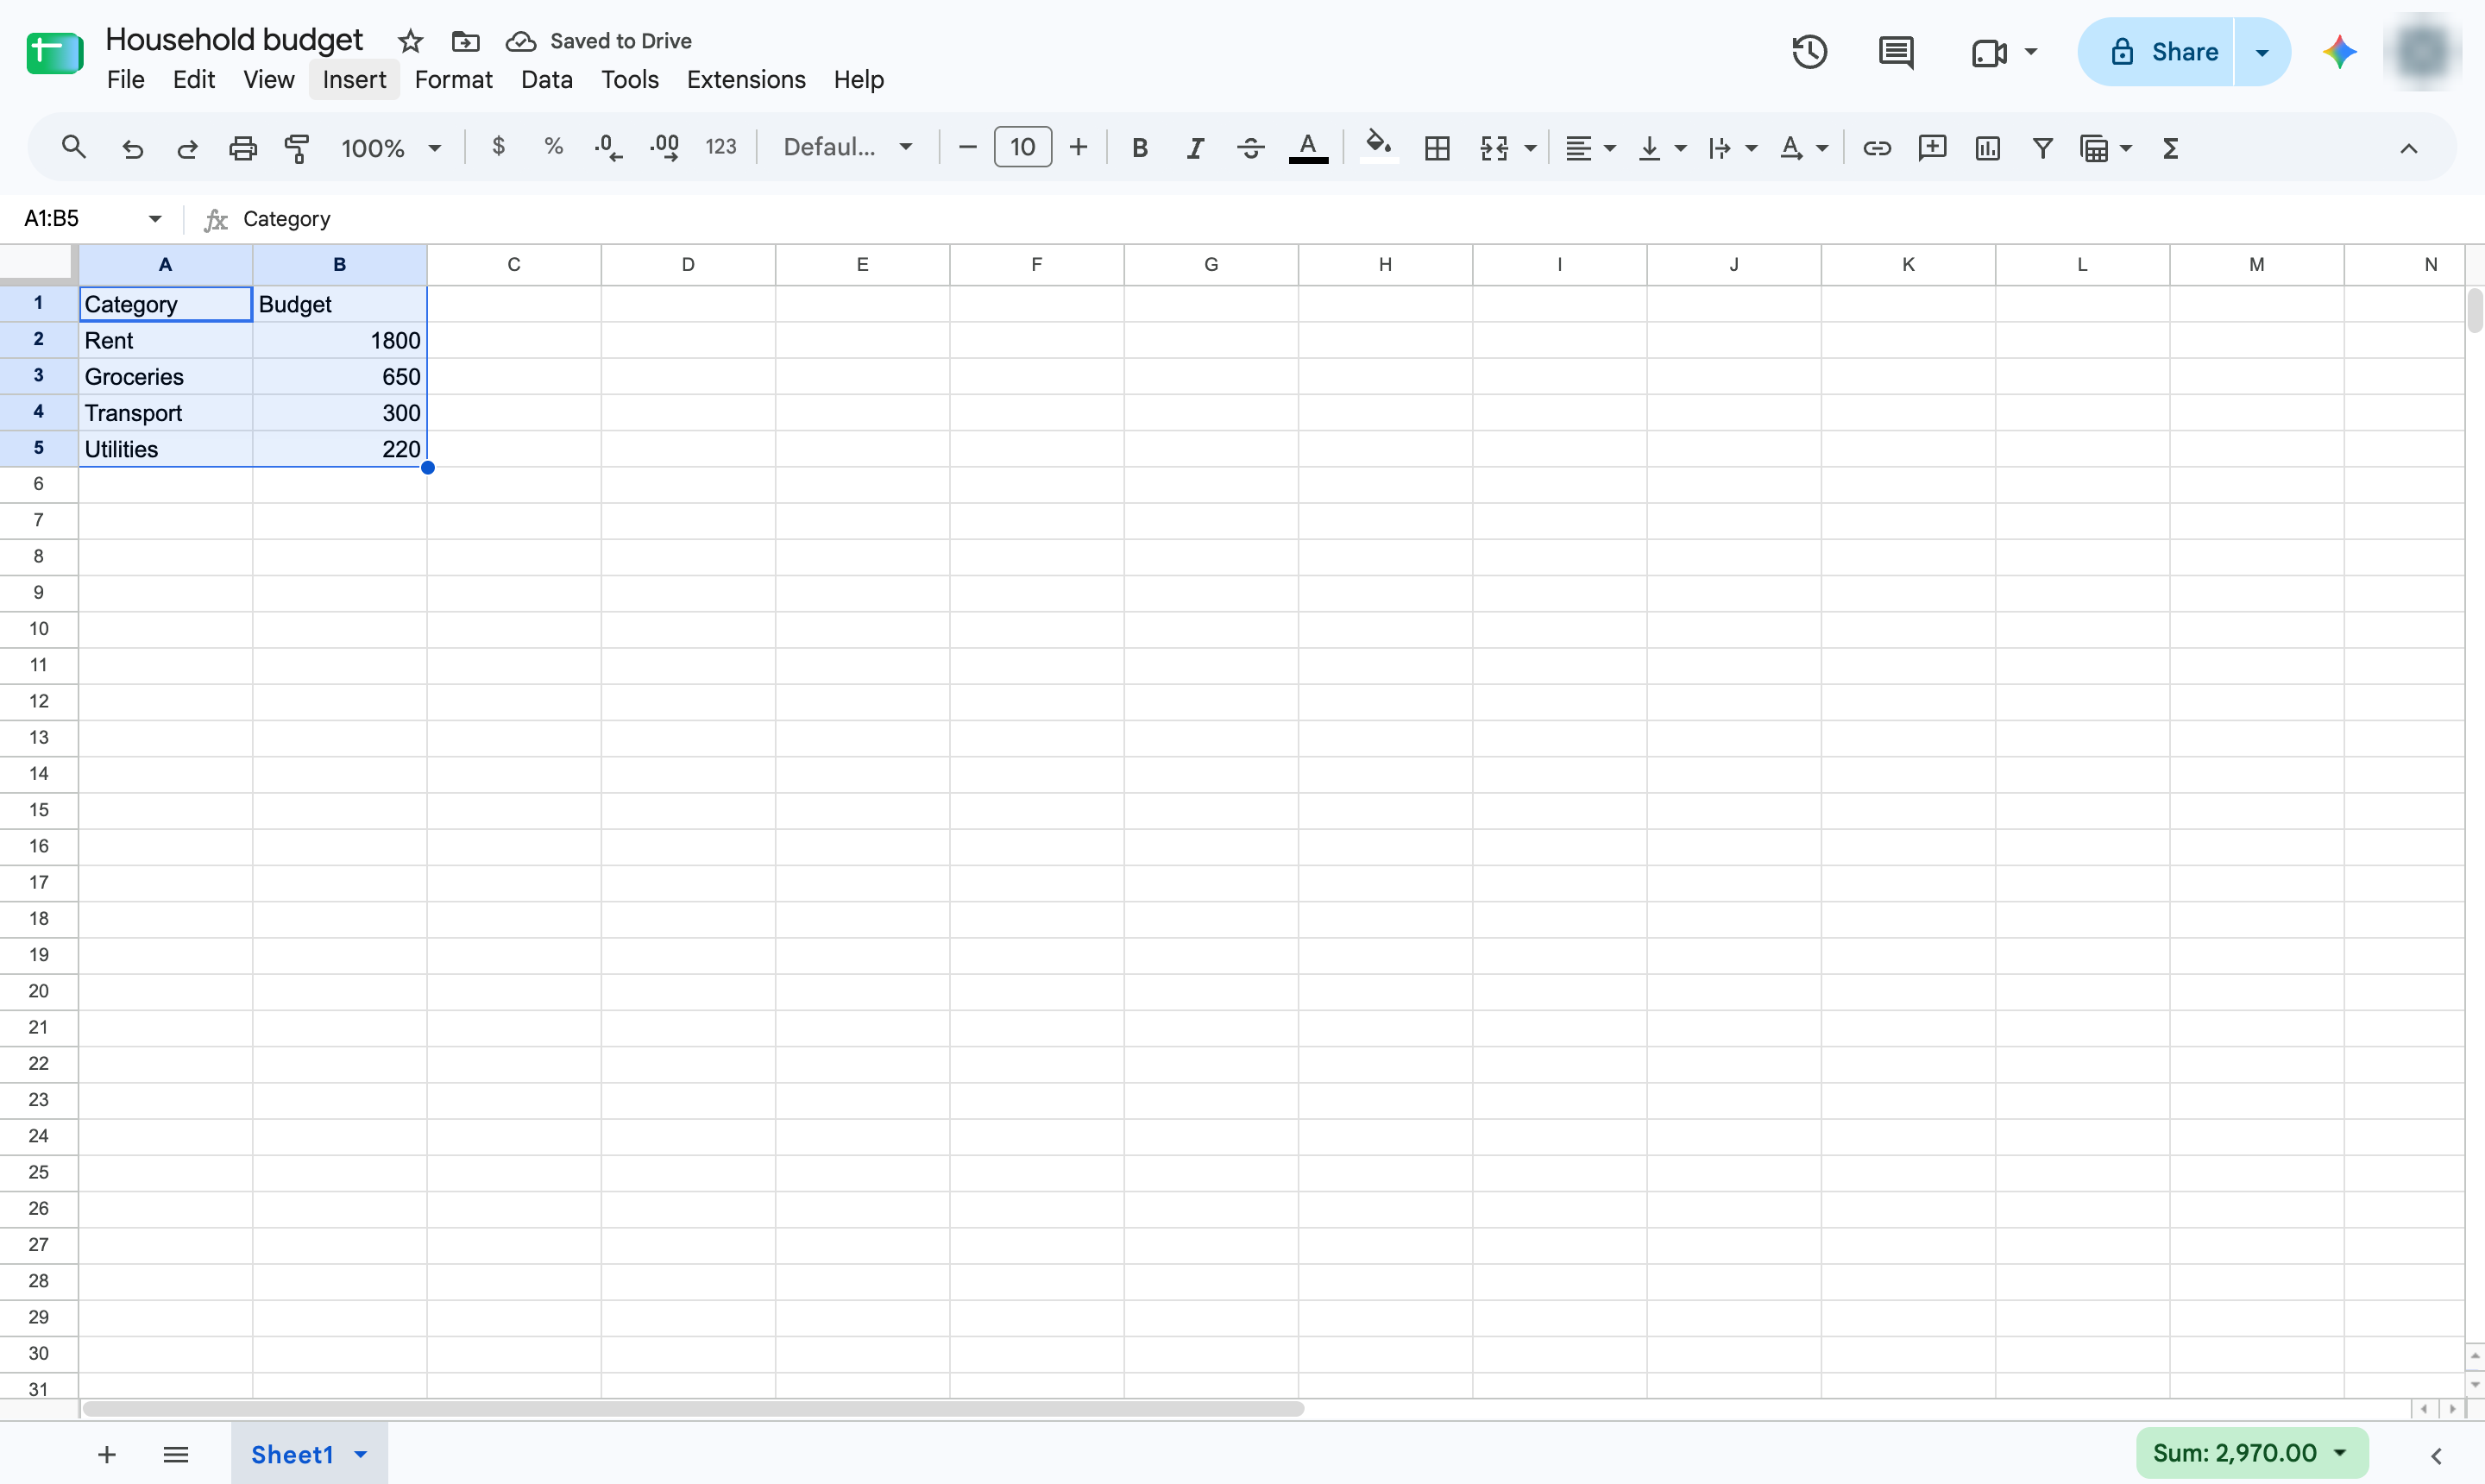Click the Share button

[2155, 52]
